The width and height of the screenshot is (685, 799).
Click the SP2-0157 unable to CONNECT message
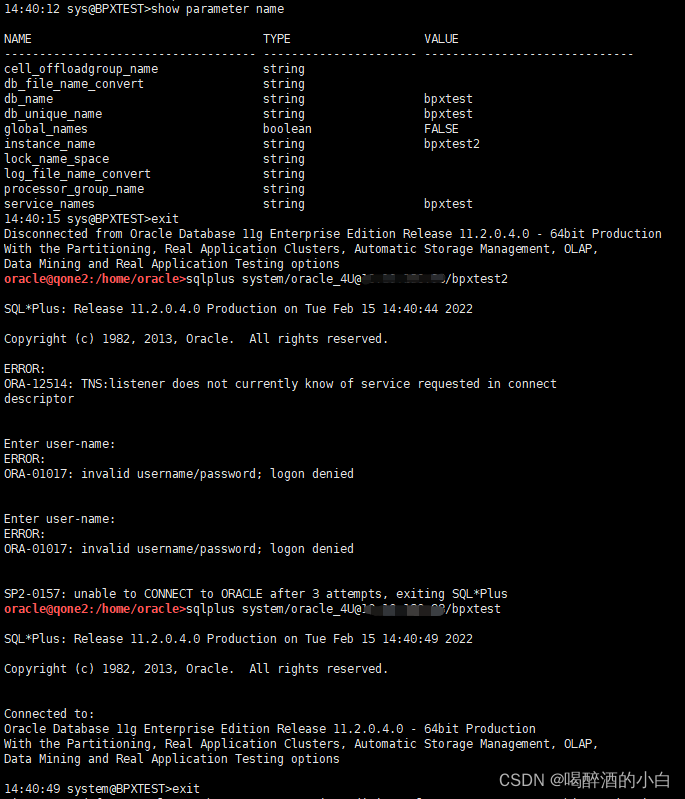pos(256,594)
